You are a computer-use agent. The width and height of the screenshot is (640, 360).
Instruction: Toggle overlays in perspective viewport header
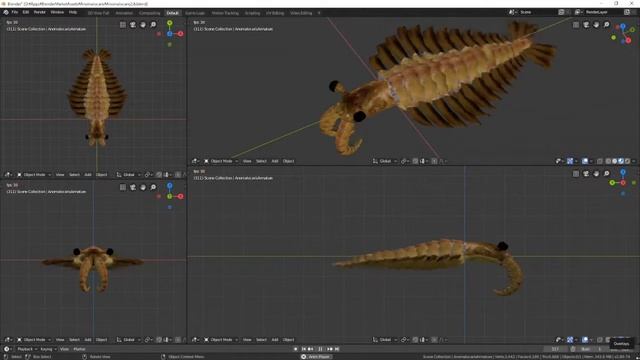click(x=585, y=161)
